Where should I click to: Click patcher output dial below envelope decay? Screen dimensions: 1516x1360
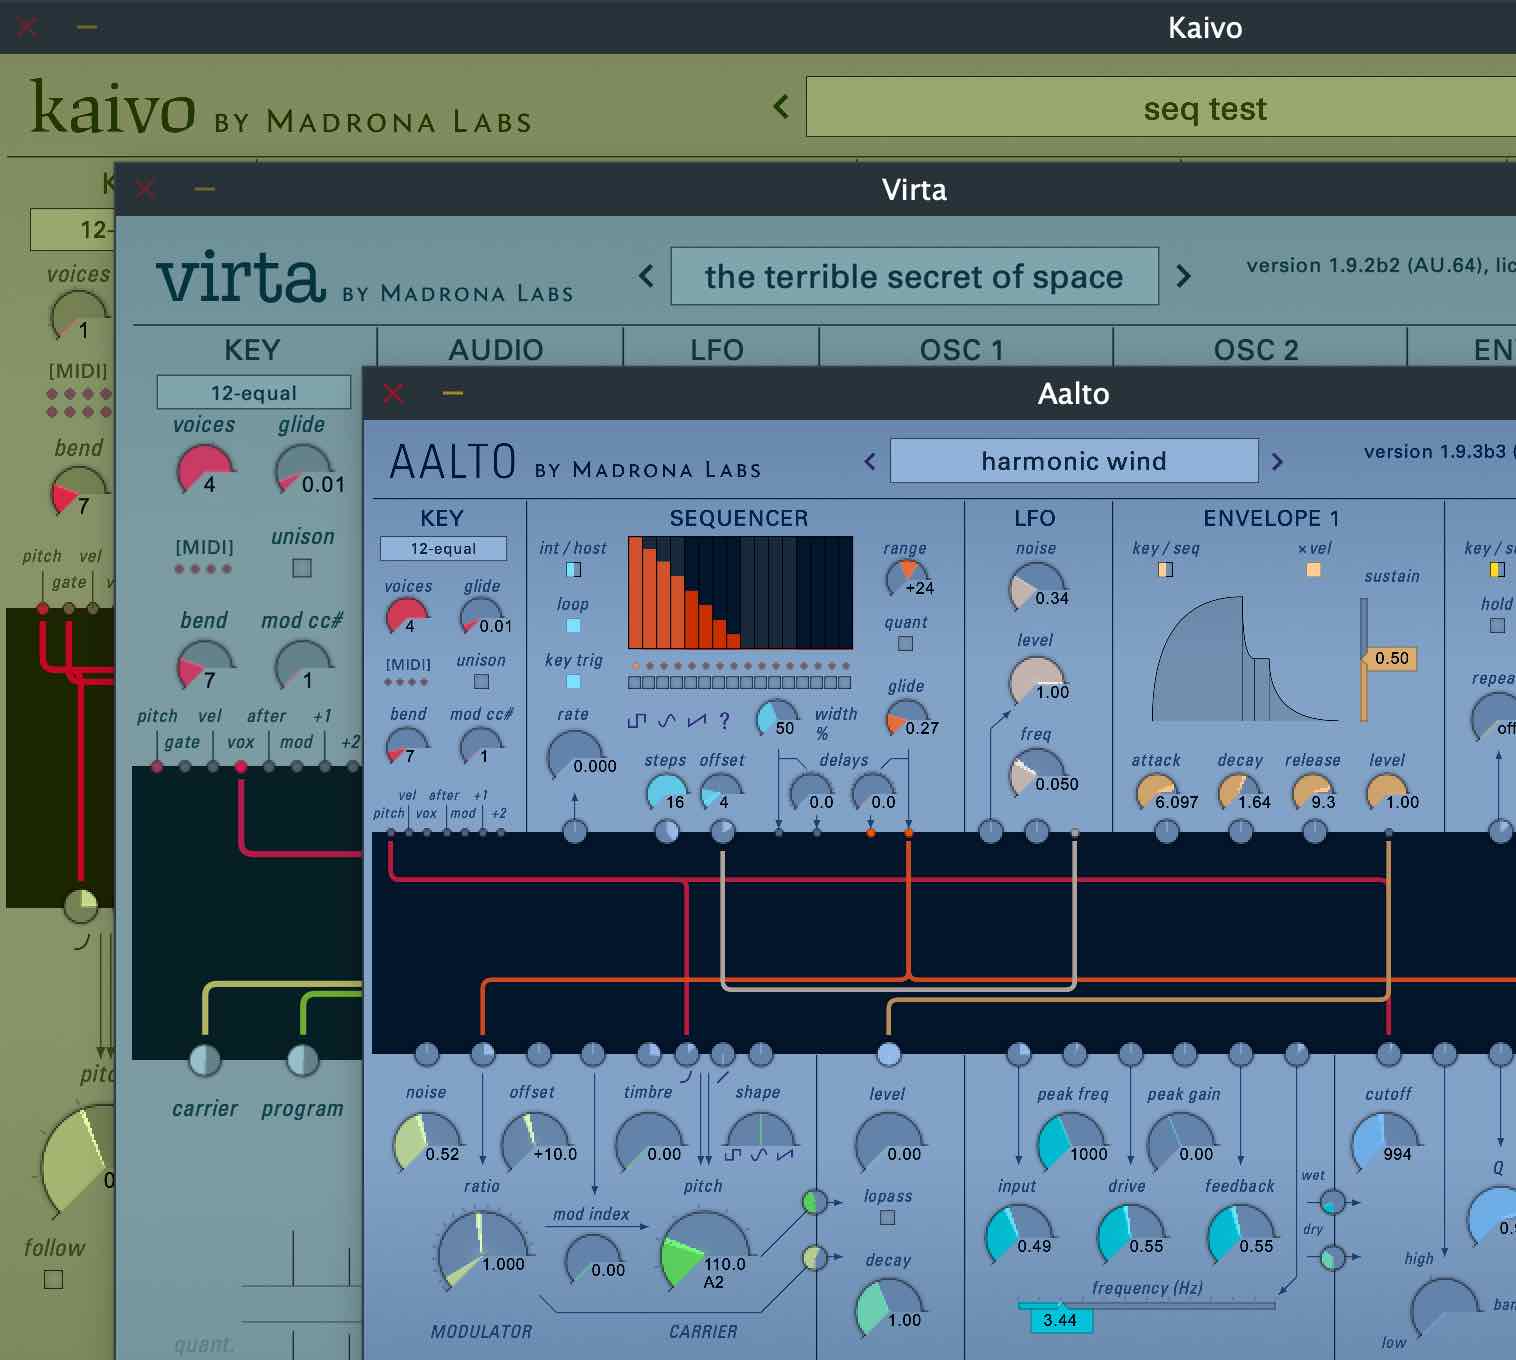(1241, 830)
